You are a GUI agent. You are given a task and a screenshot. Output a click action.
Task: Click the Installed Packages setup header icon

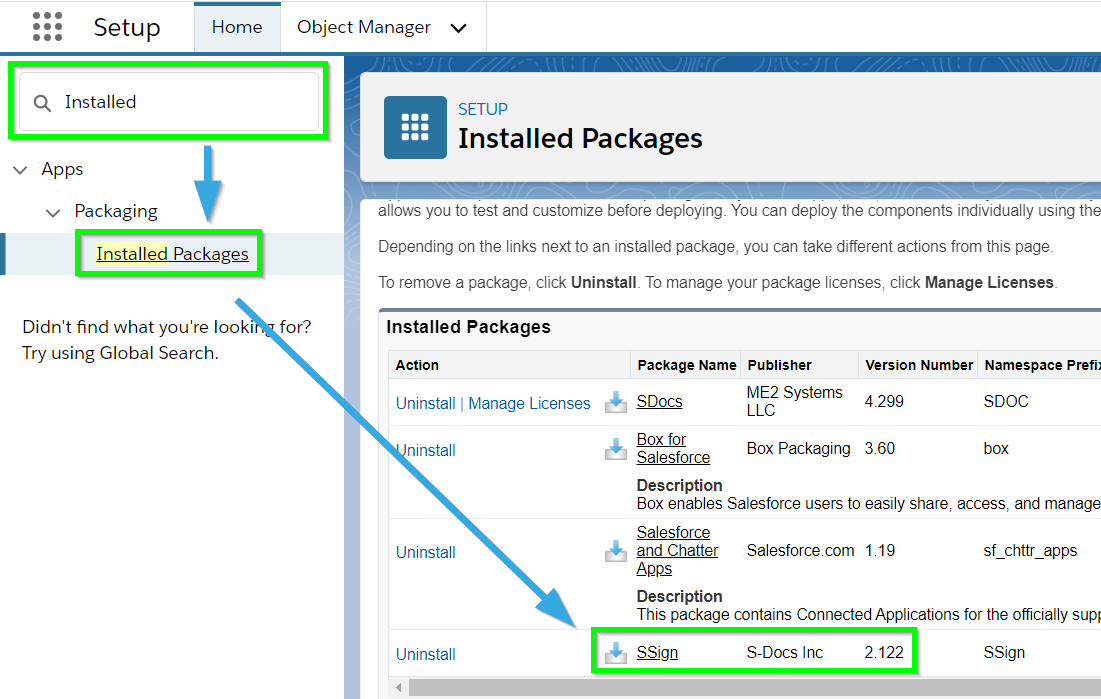pos(415,127)
